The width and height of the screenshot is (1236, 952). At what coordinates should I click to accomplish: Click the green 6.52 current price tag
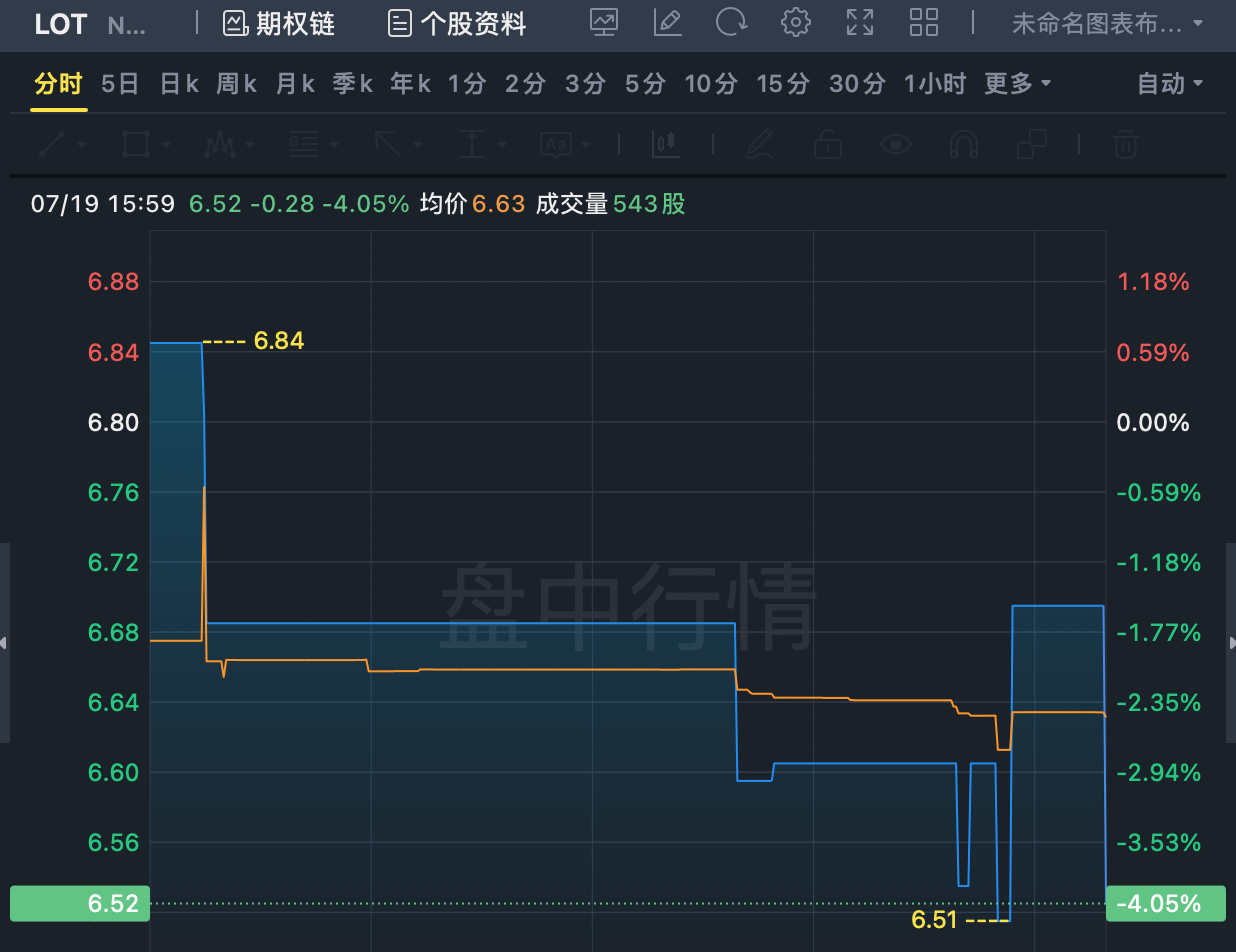pyautogui.click(x=80, y=904)
